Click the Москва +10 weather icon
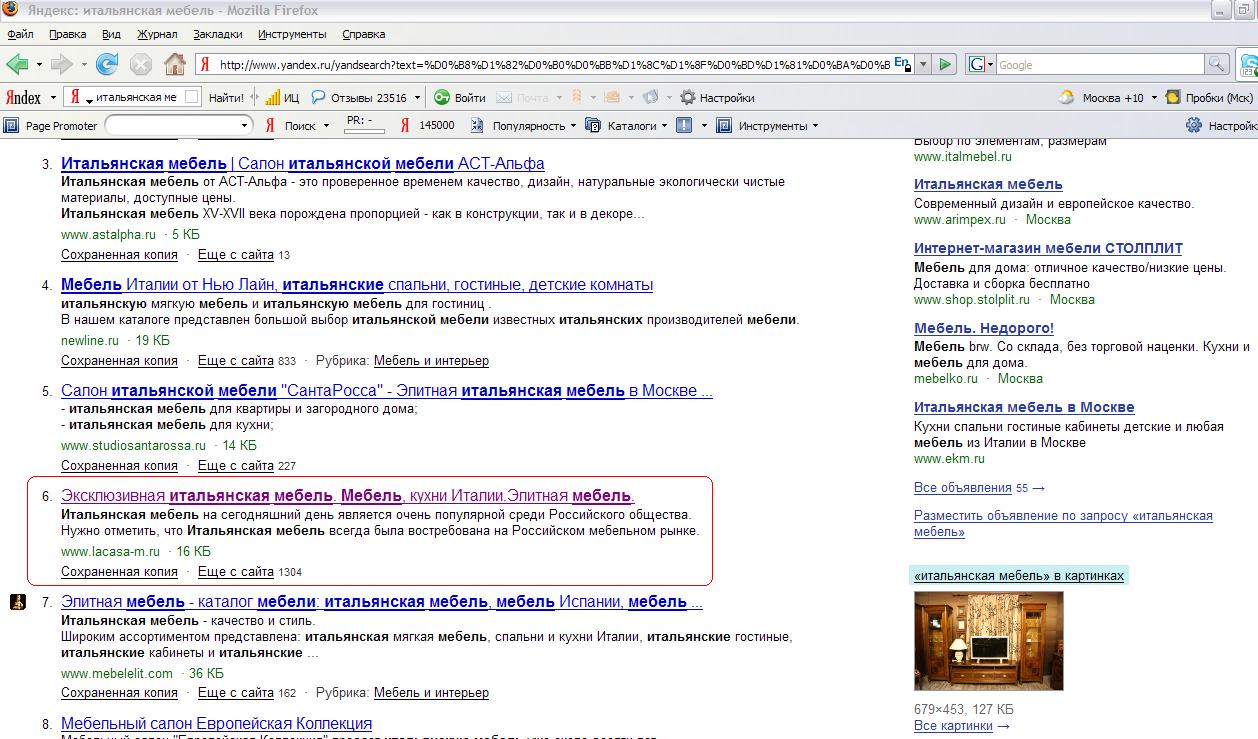1258x739 pixels. coord(1066,97)
